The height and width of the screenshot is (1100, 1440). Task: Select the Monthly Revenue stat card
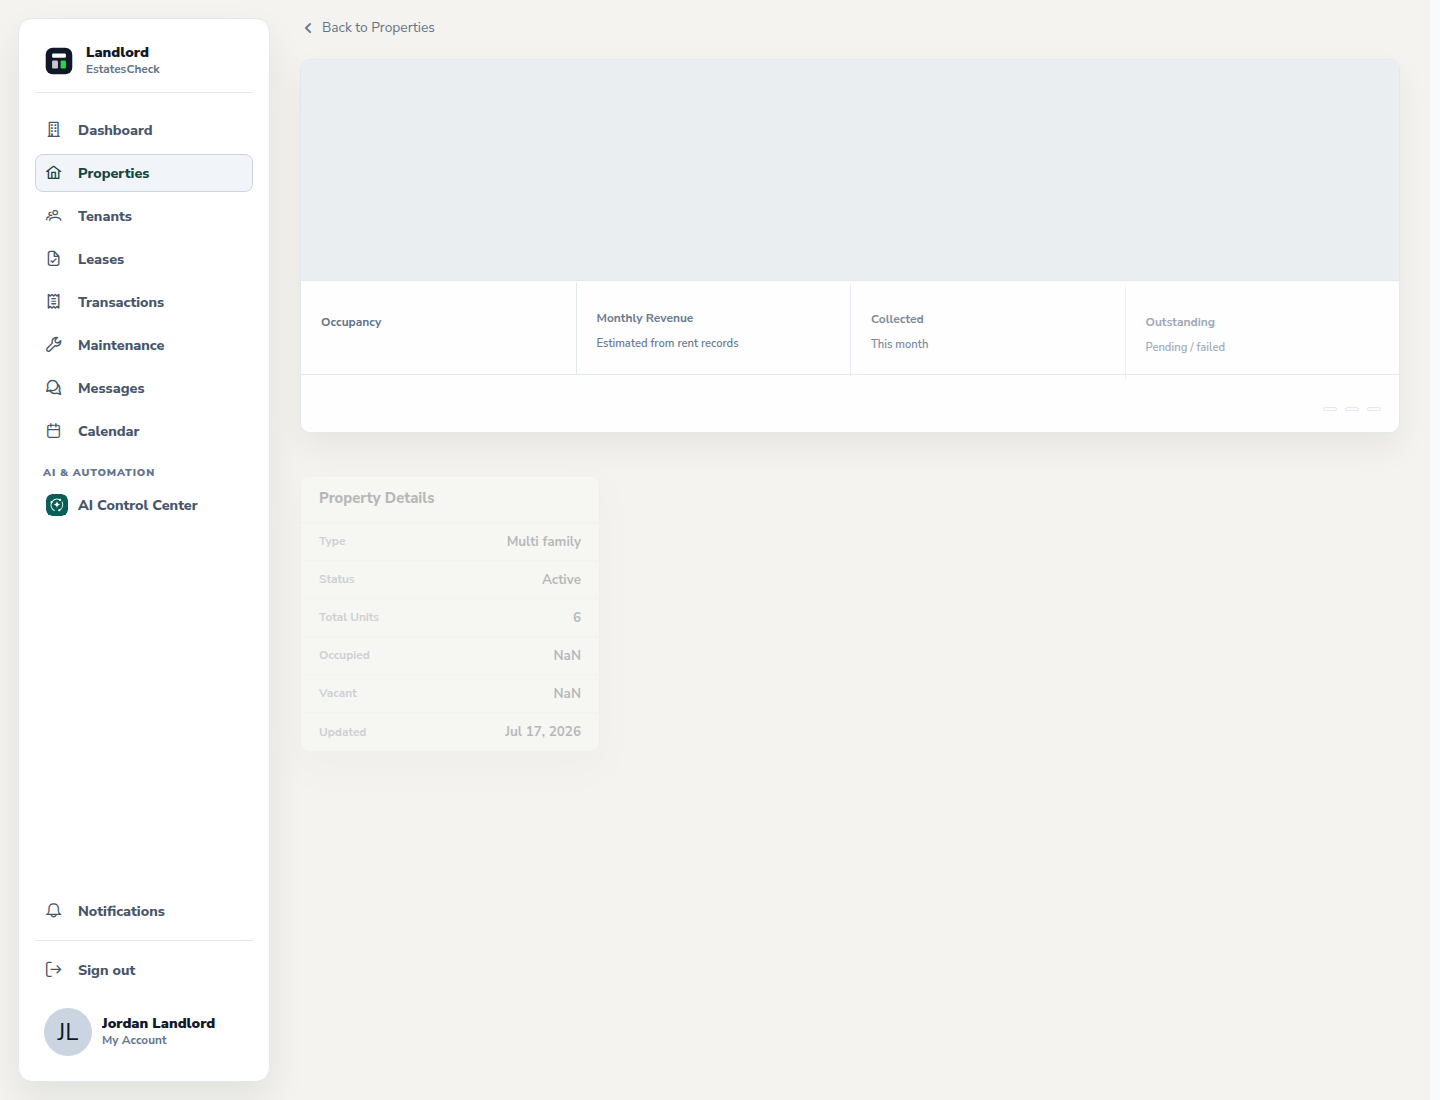tap(713, 328)
